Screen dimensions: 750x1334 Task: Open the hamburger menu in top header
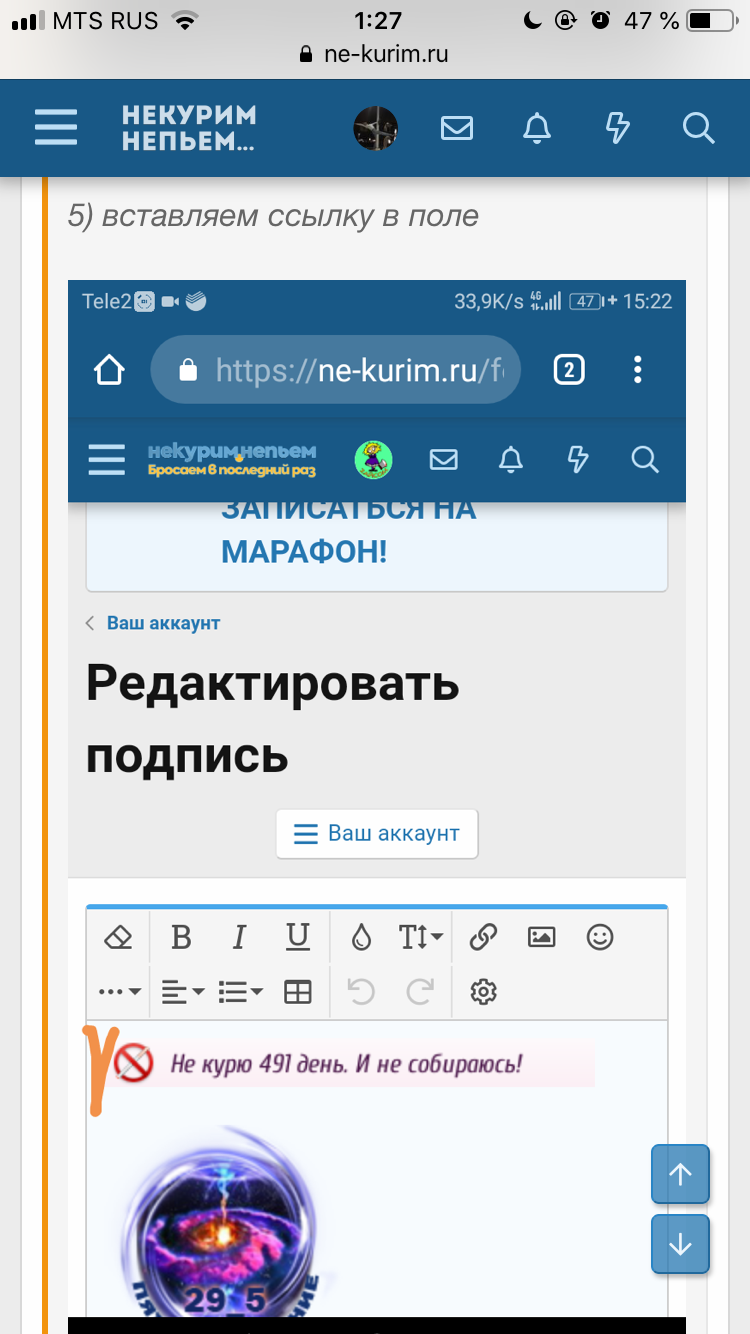[x=56, y=128]
